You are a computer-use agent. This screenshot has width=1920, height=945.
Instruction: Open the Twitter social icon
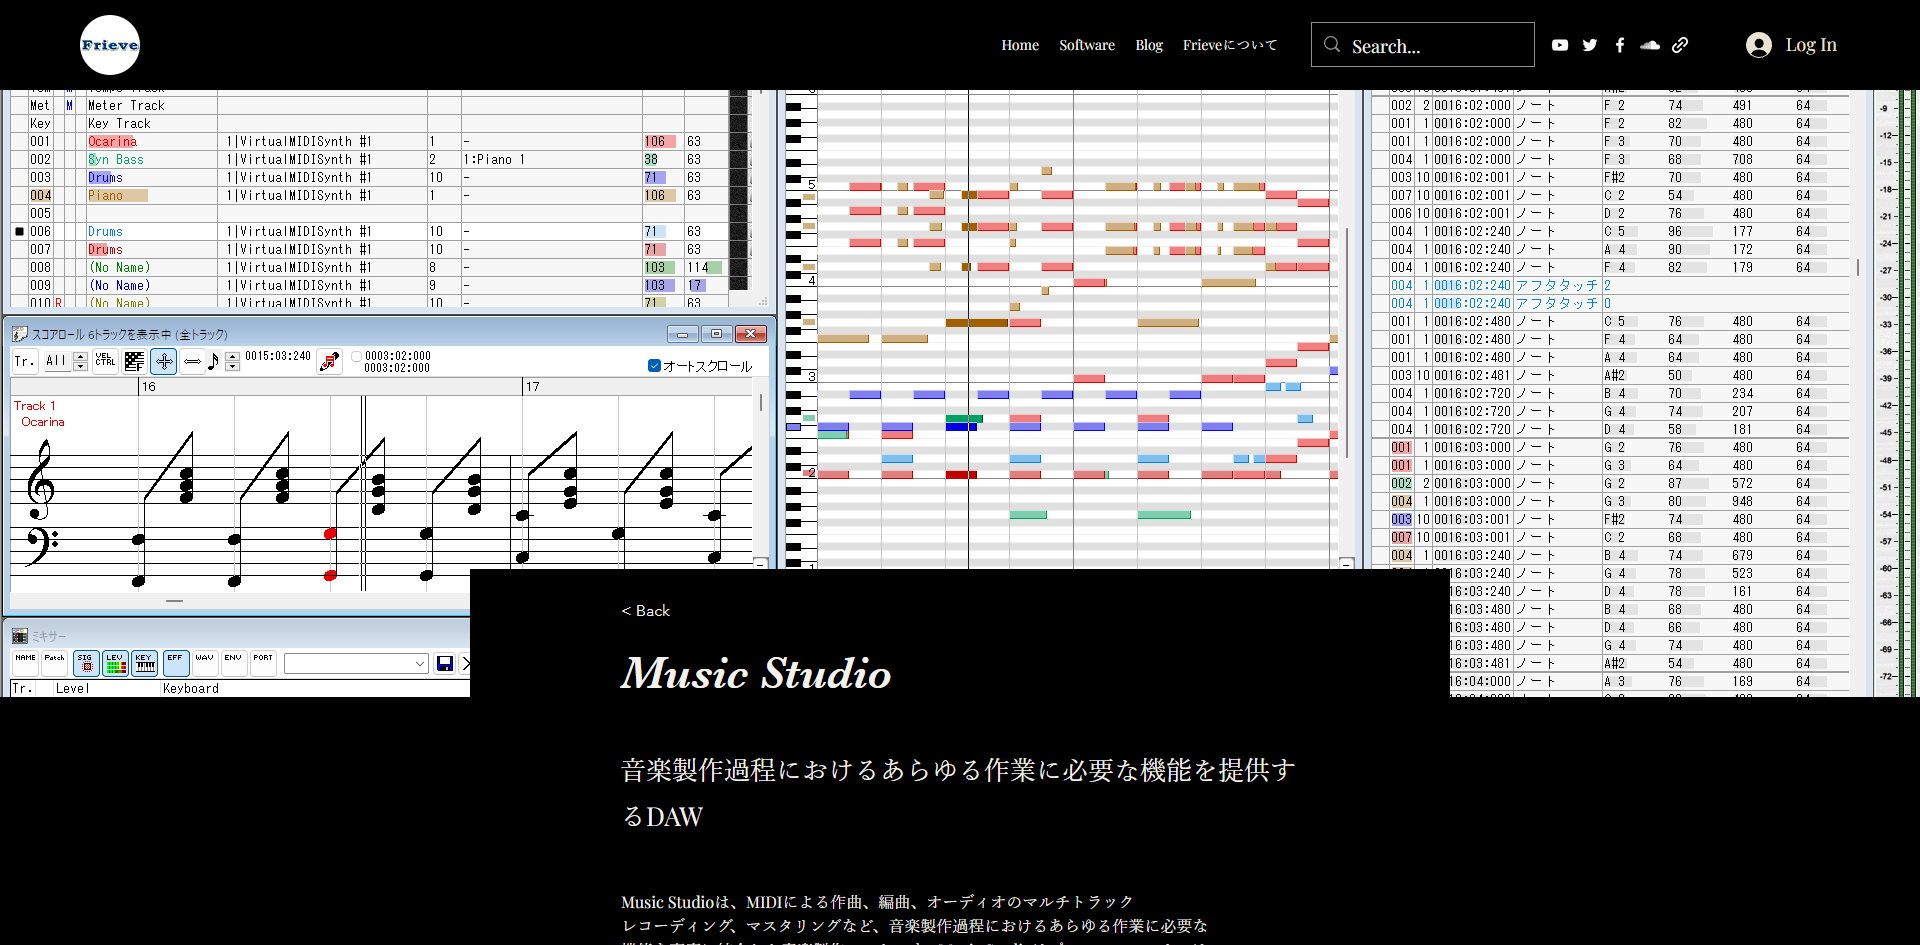[x=1590, y=45]
